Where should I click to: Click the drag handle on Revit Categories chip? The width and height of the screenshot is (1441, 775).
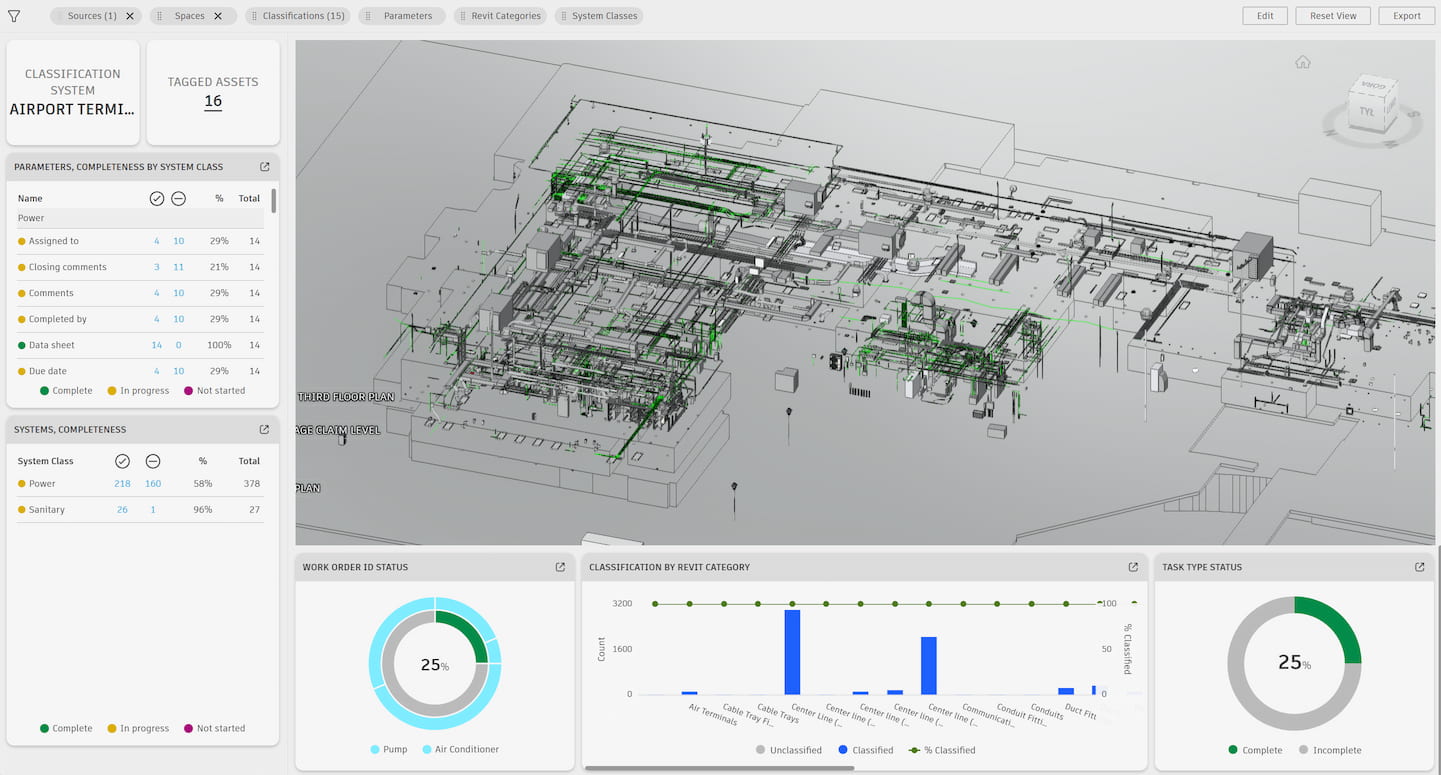463,16
